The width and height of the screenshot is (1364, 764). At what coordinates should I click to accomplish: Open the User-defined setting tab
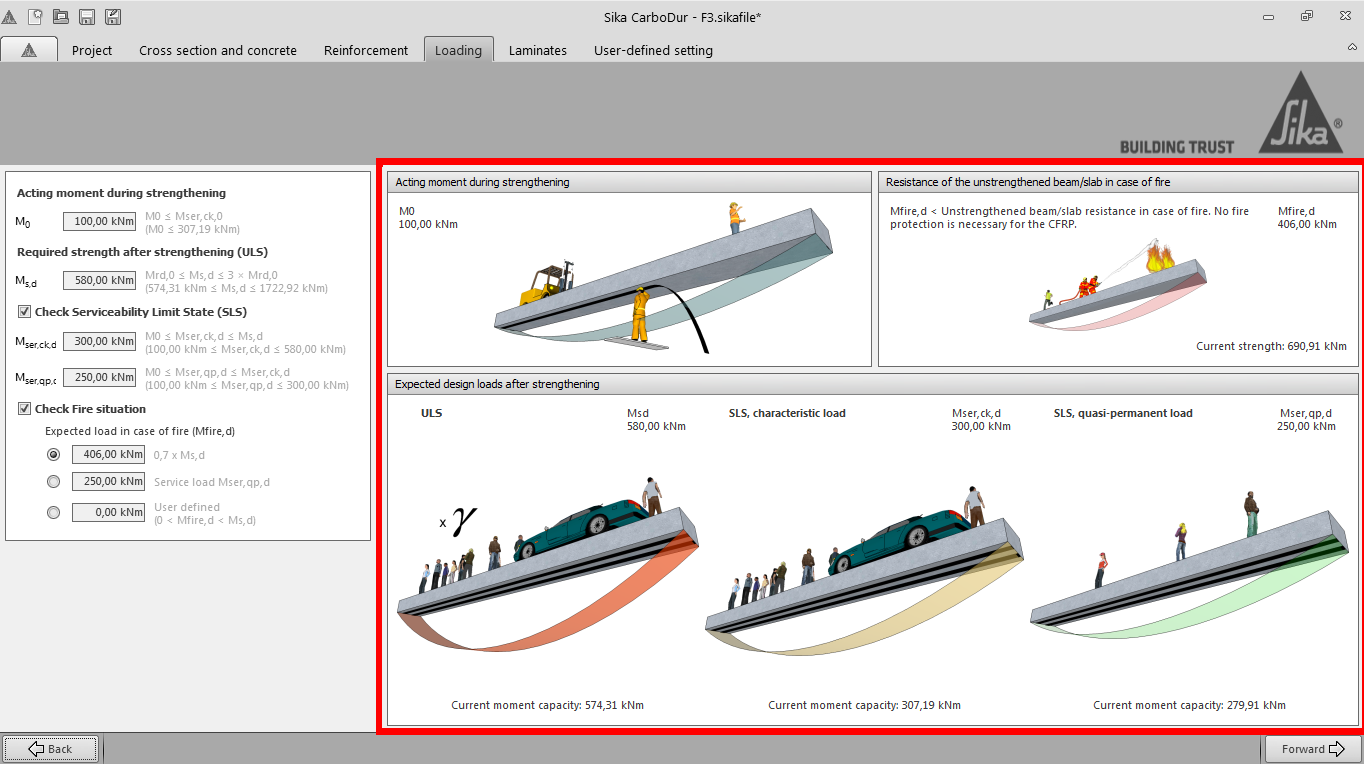[653, 50]
